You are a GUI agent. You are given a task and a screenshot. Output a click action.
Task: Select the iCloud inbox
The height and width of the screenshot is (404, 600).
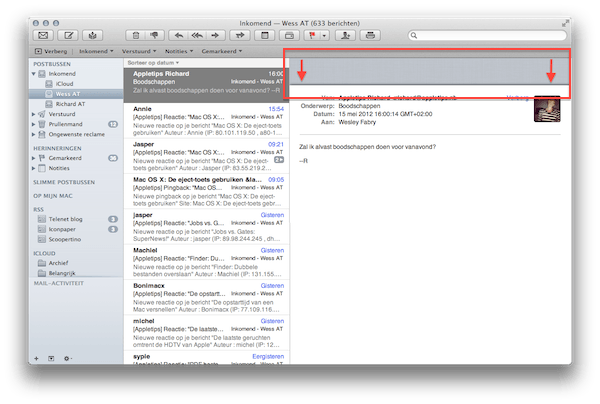[76, 84]
